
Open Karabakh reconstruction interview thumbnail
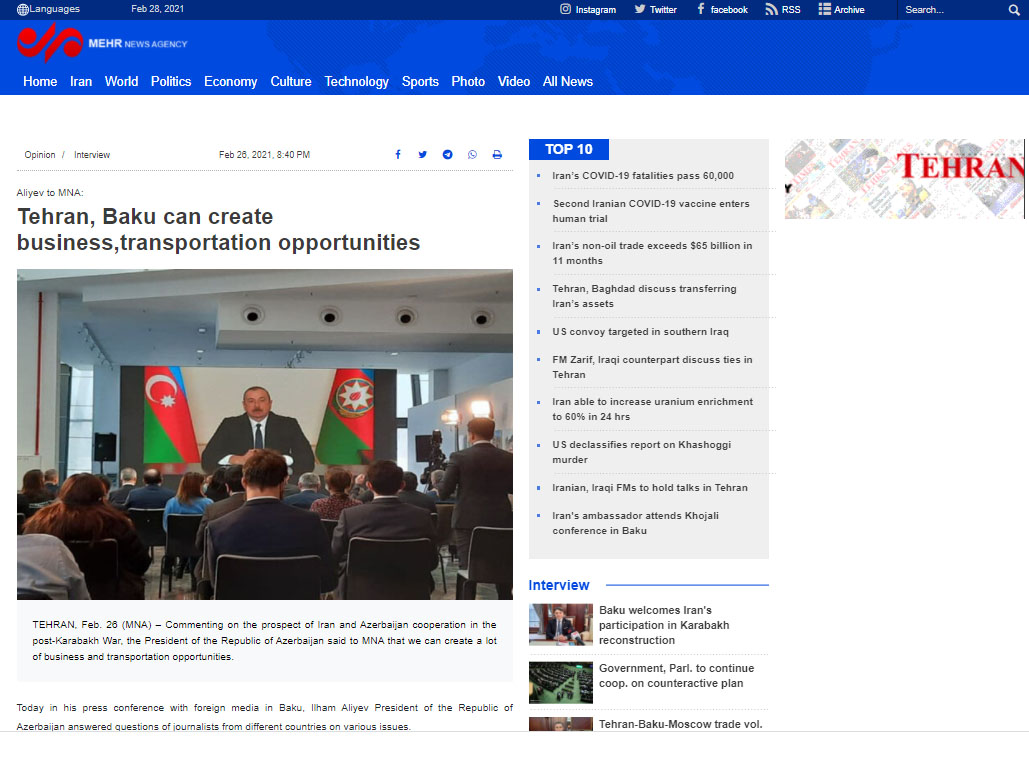tap(560, 625)
